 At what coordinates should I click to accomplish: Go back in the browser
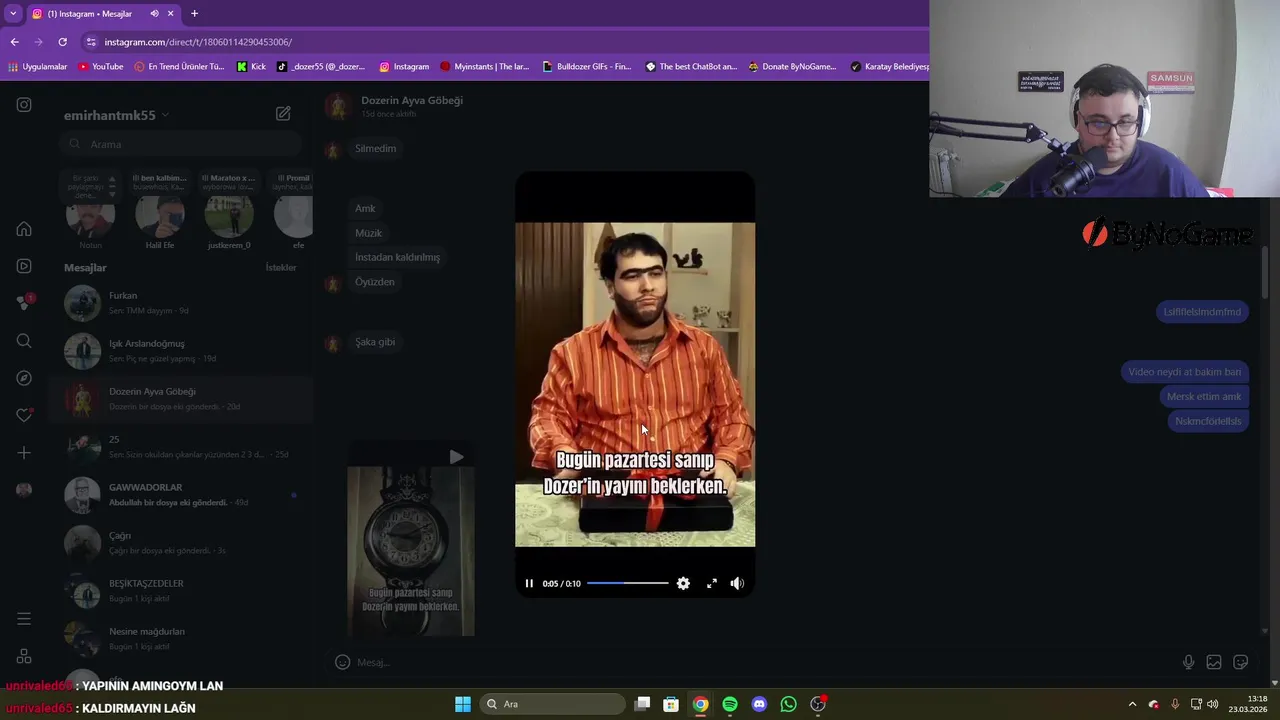click(x=15, y=42)
